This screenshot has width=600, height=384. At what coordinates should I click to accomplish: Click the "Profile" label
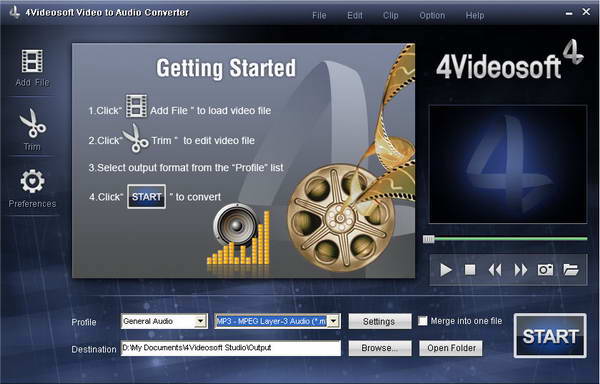(84, 322)
